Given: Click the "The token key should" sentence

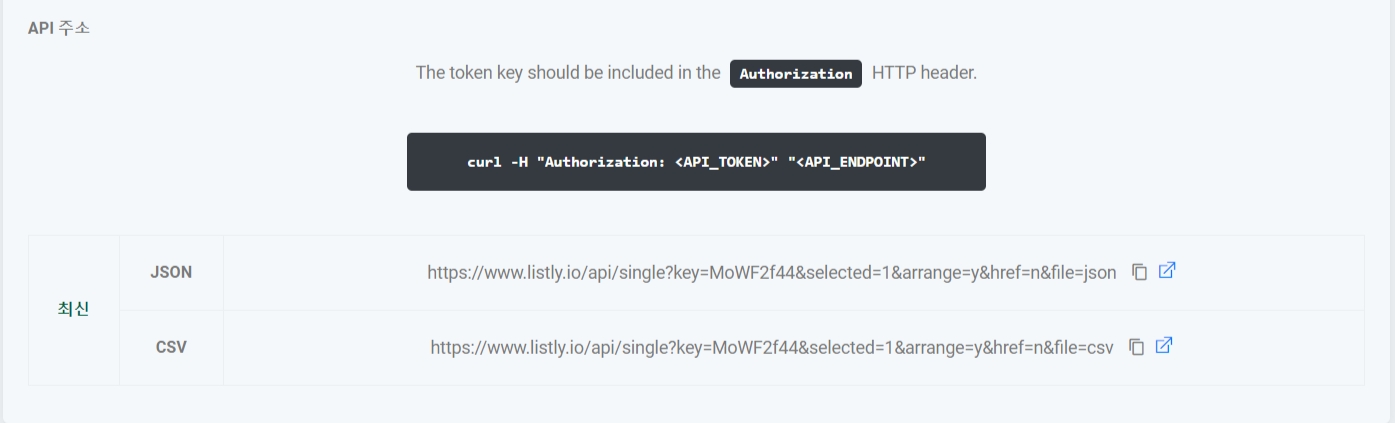Looking at the screenshot, I should 568,74.
